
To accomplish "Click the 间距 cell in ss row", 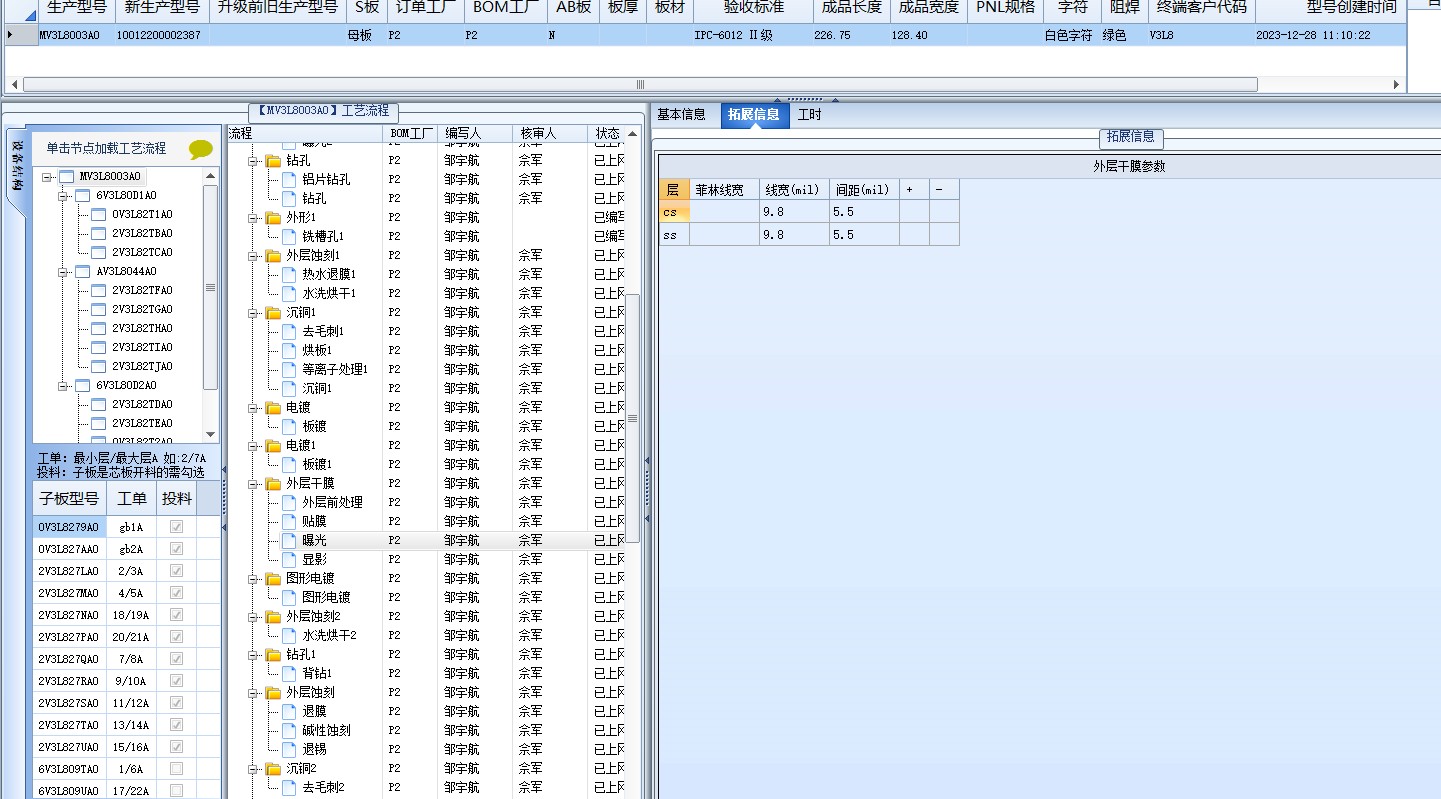I will pos(864,235).
